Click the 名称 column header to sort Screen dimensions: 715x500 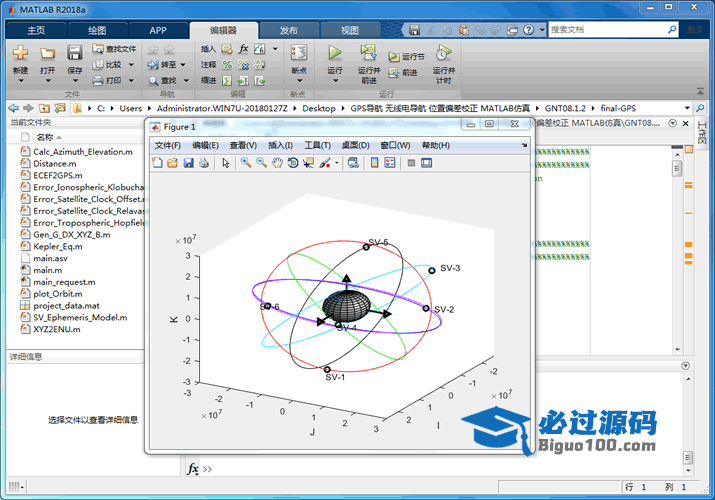pos(45,137)
